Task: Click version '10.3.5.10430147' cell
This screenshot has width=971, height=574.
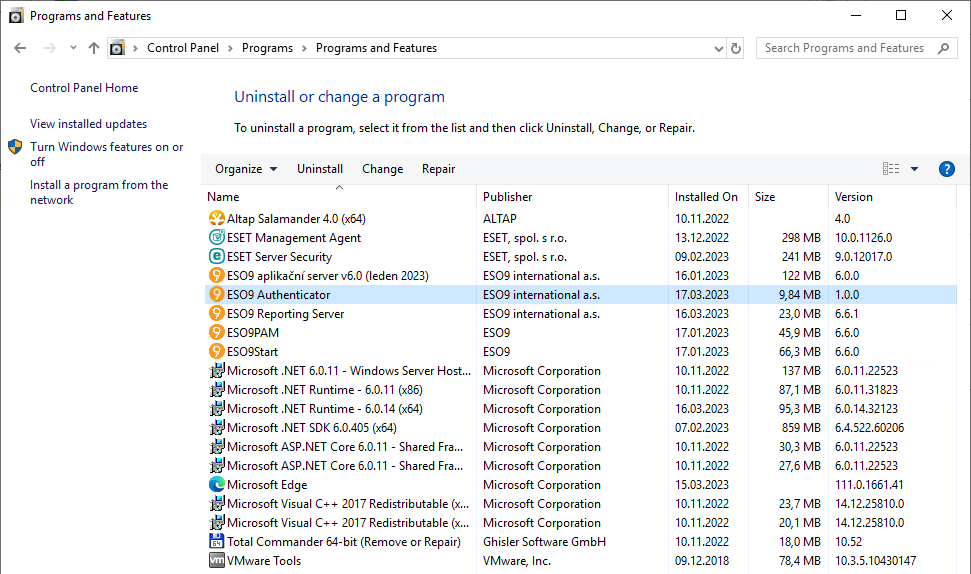Action: click(x=875, y=561)
